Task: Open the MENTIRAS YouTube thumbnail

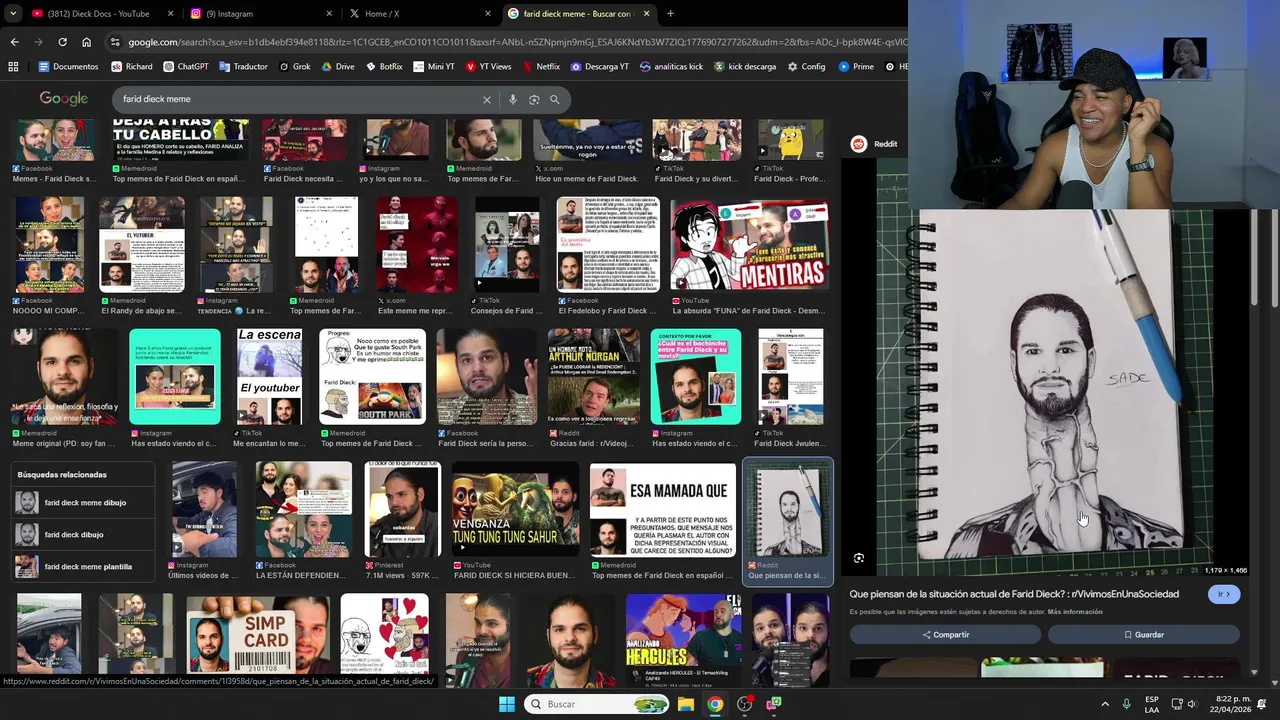Action: (749, 245)
